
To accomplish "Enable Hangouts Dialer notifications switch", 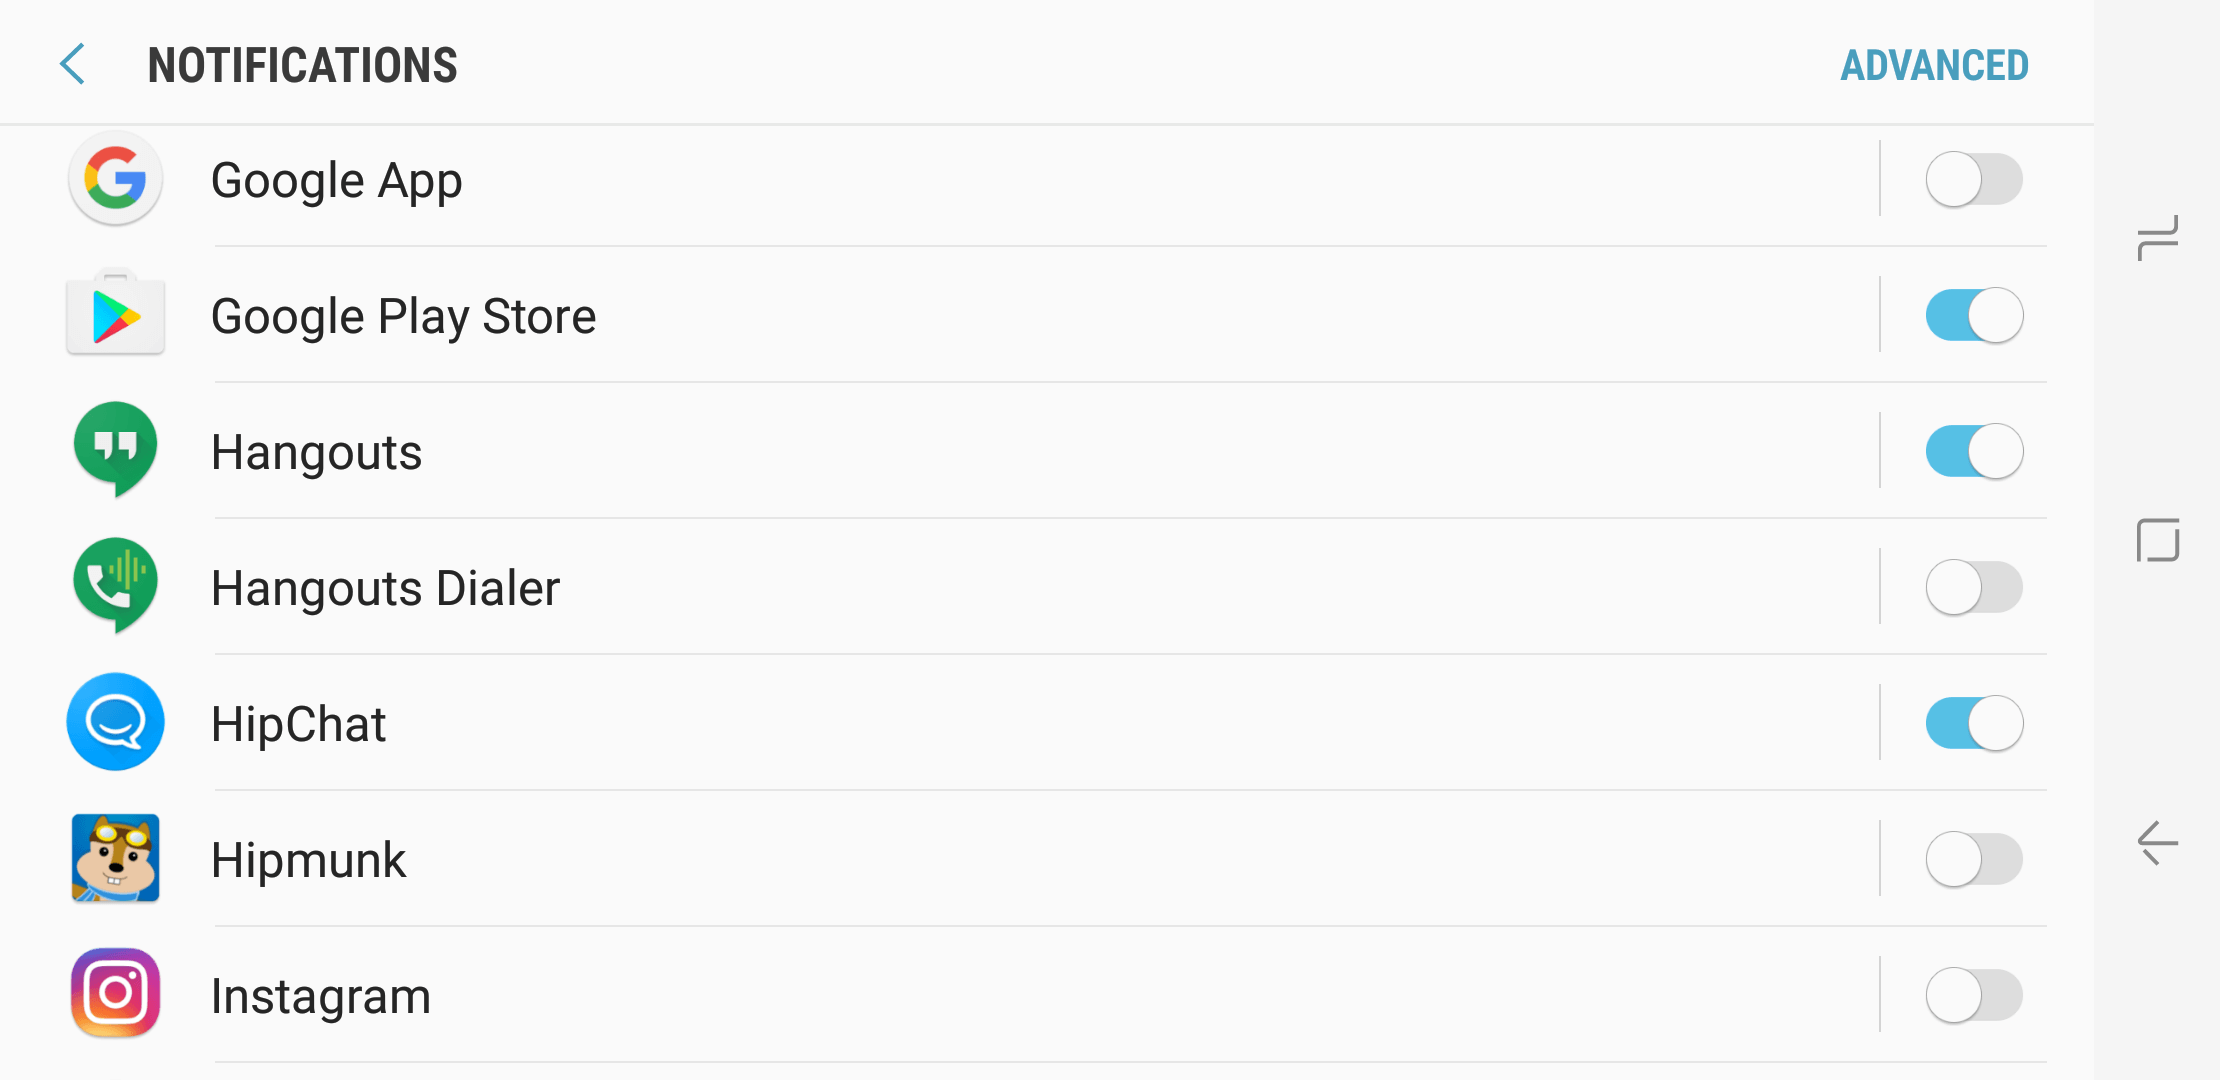I will (1974, 588).
